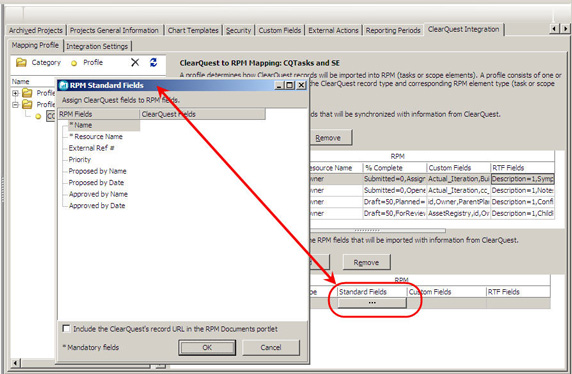The height and width of the screenshot is (374, 572).
Task: Close the RPM Standard Fields dialog
Action: click(301, 85)
